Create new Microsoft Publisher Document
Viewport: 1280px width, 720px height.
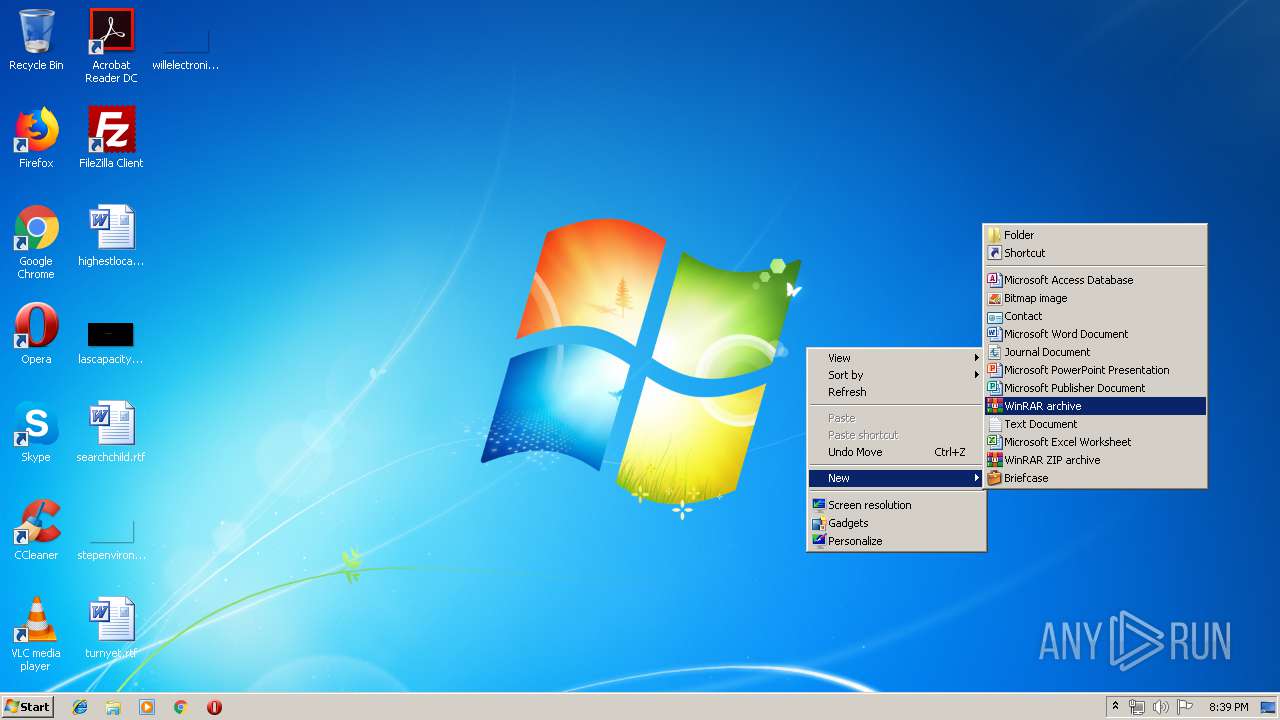click(1095, 388)
